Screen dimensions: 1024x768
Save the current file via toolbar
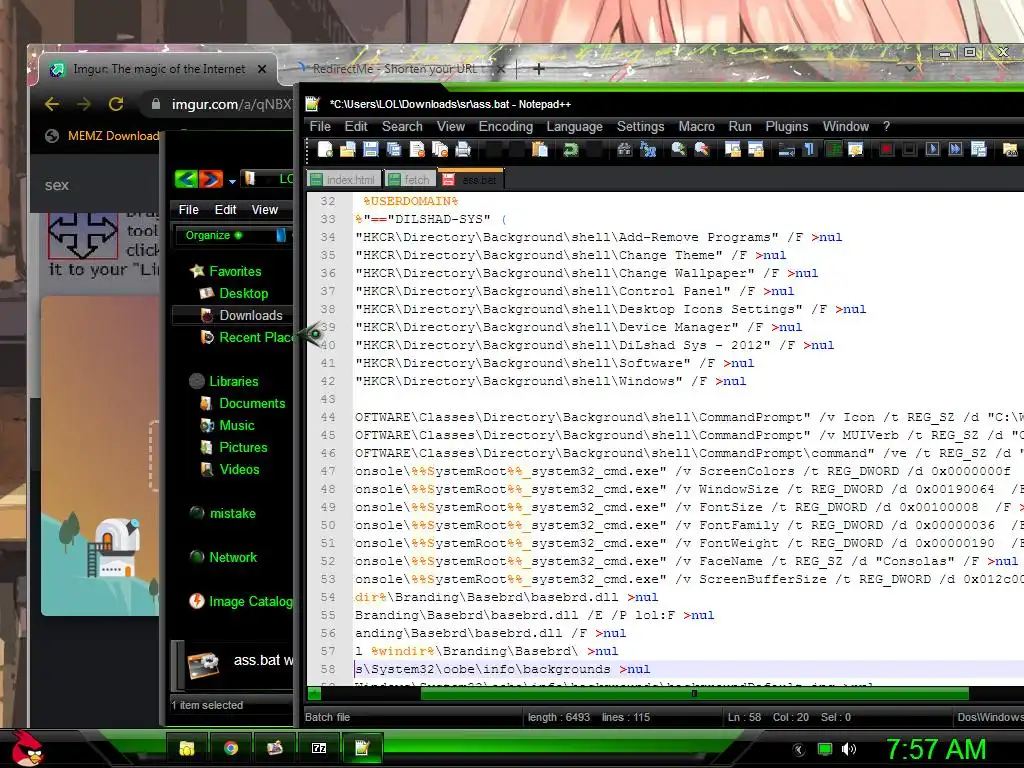pos(370,150)
